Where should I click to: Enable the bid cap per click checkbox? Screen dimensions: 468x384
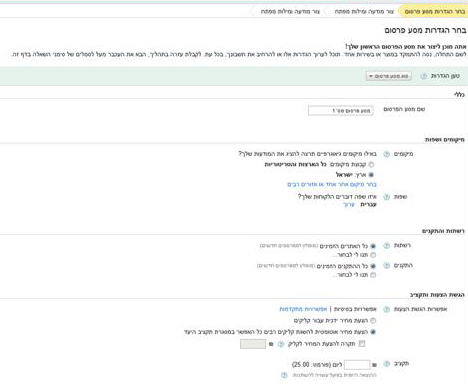click(362, 344)
